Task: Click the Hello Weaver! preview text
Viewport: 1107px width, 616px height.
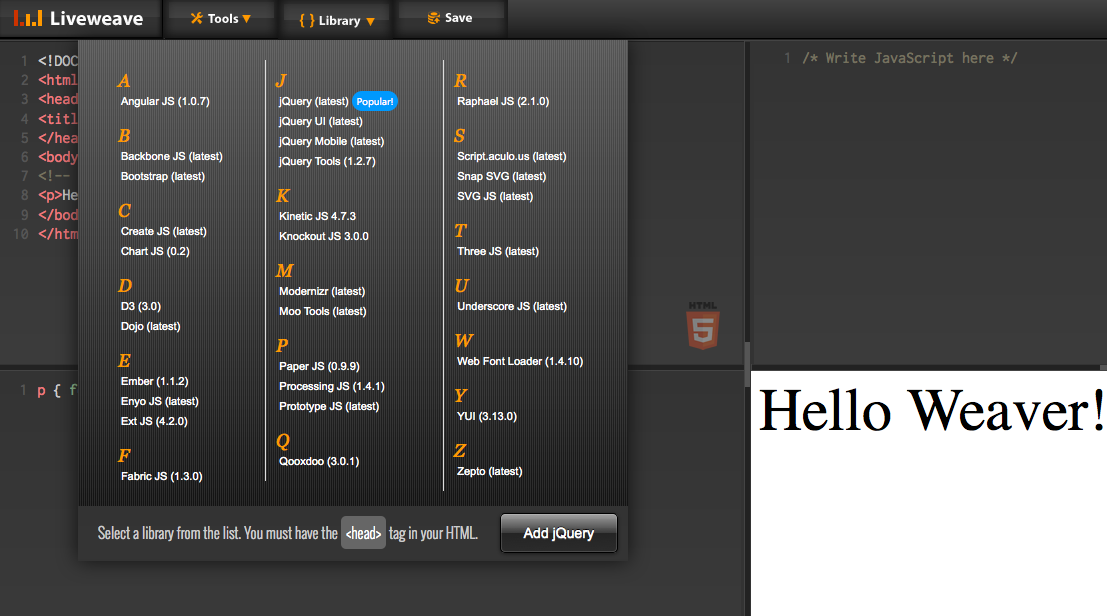Action: pos(931,410)
